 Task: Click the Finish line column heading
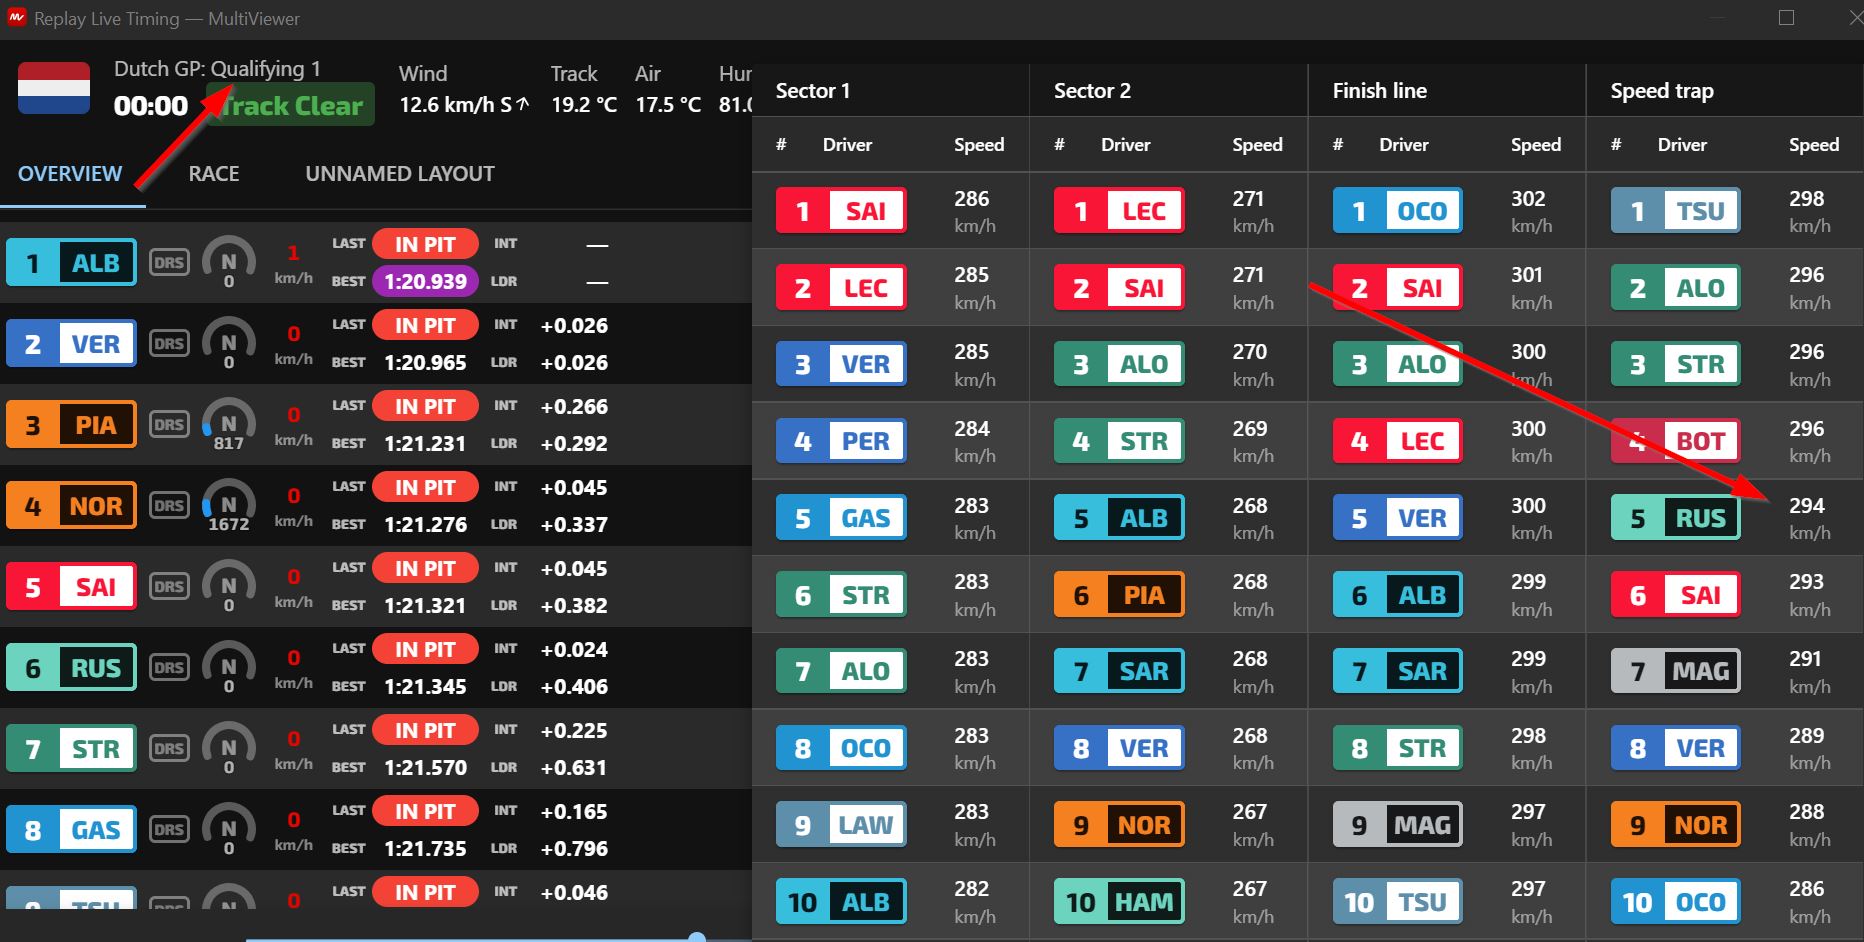point(1380,91)
